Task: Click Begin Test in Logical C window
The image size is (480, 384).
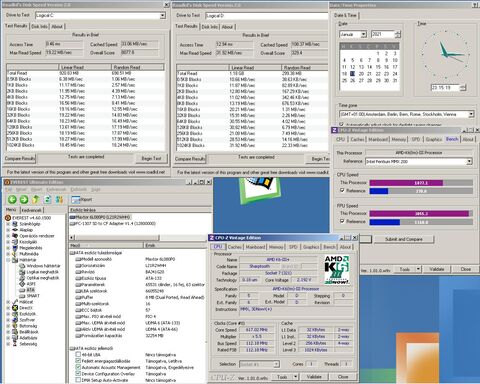Action: click(x=151, y=158)
